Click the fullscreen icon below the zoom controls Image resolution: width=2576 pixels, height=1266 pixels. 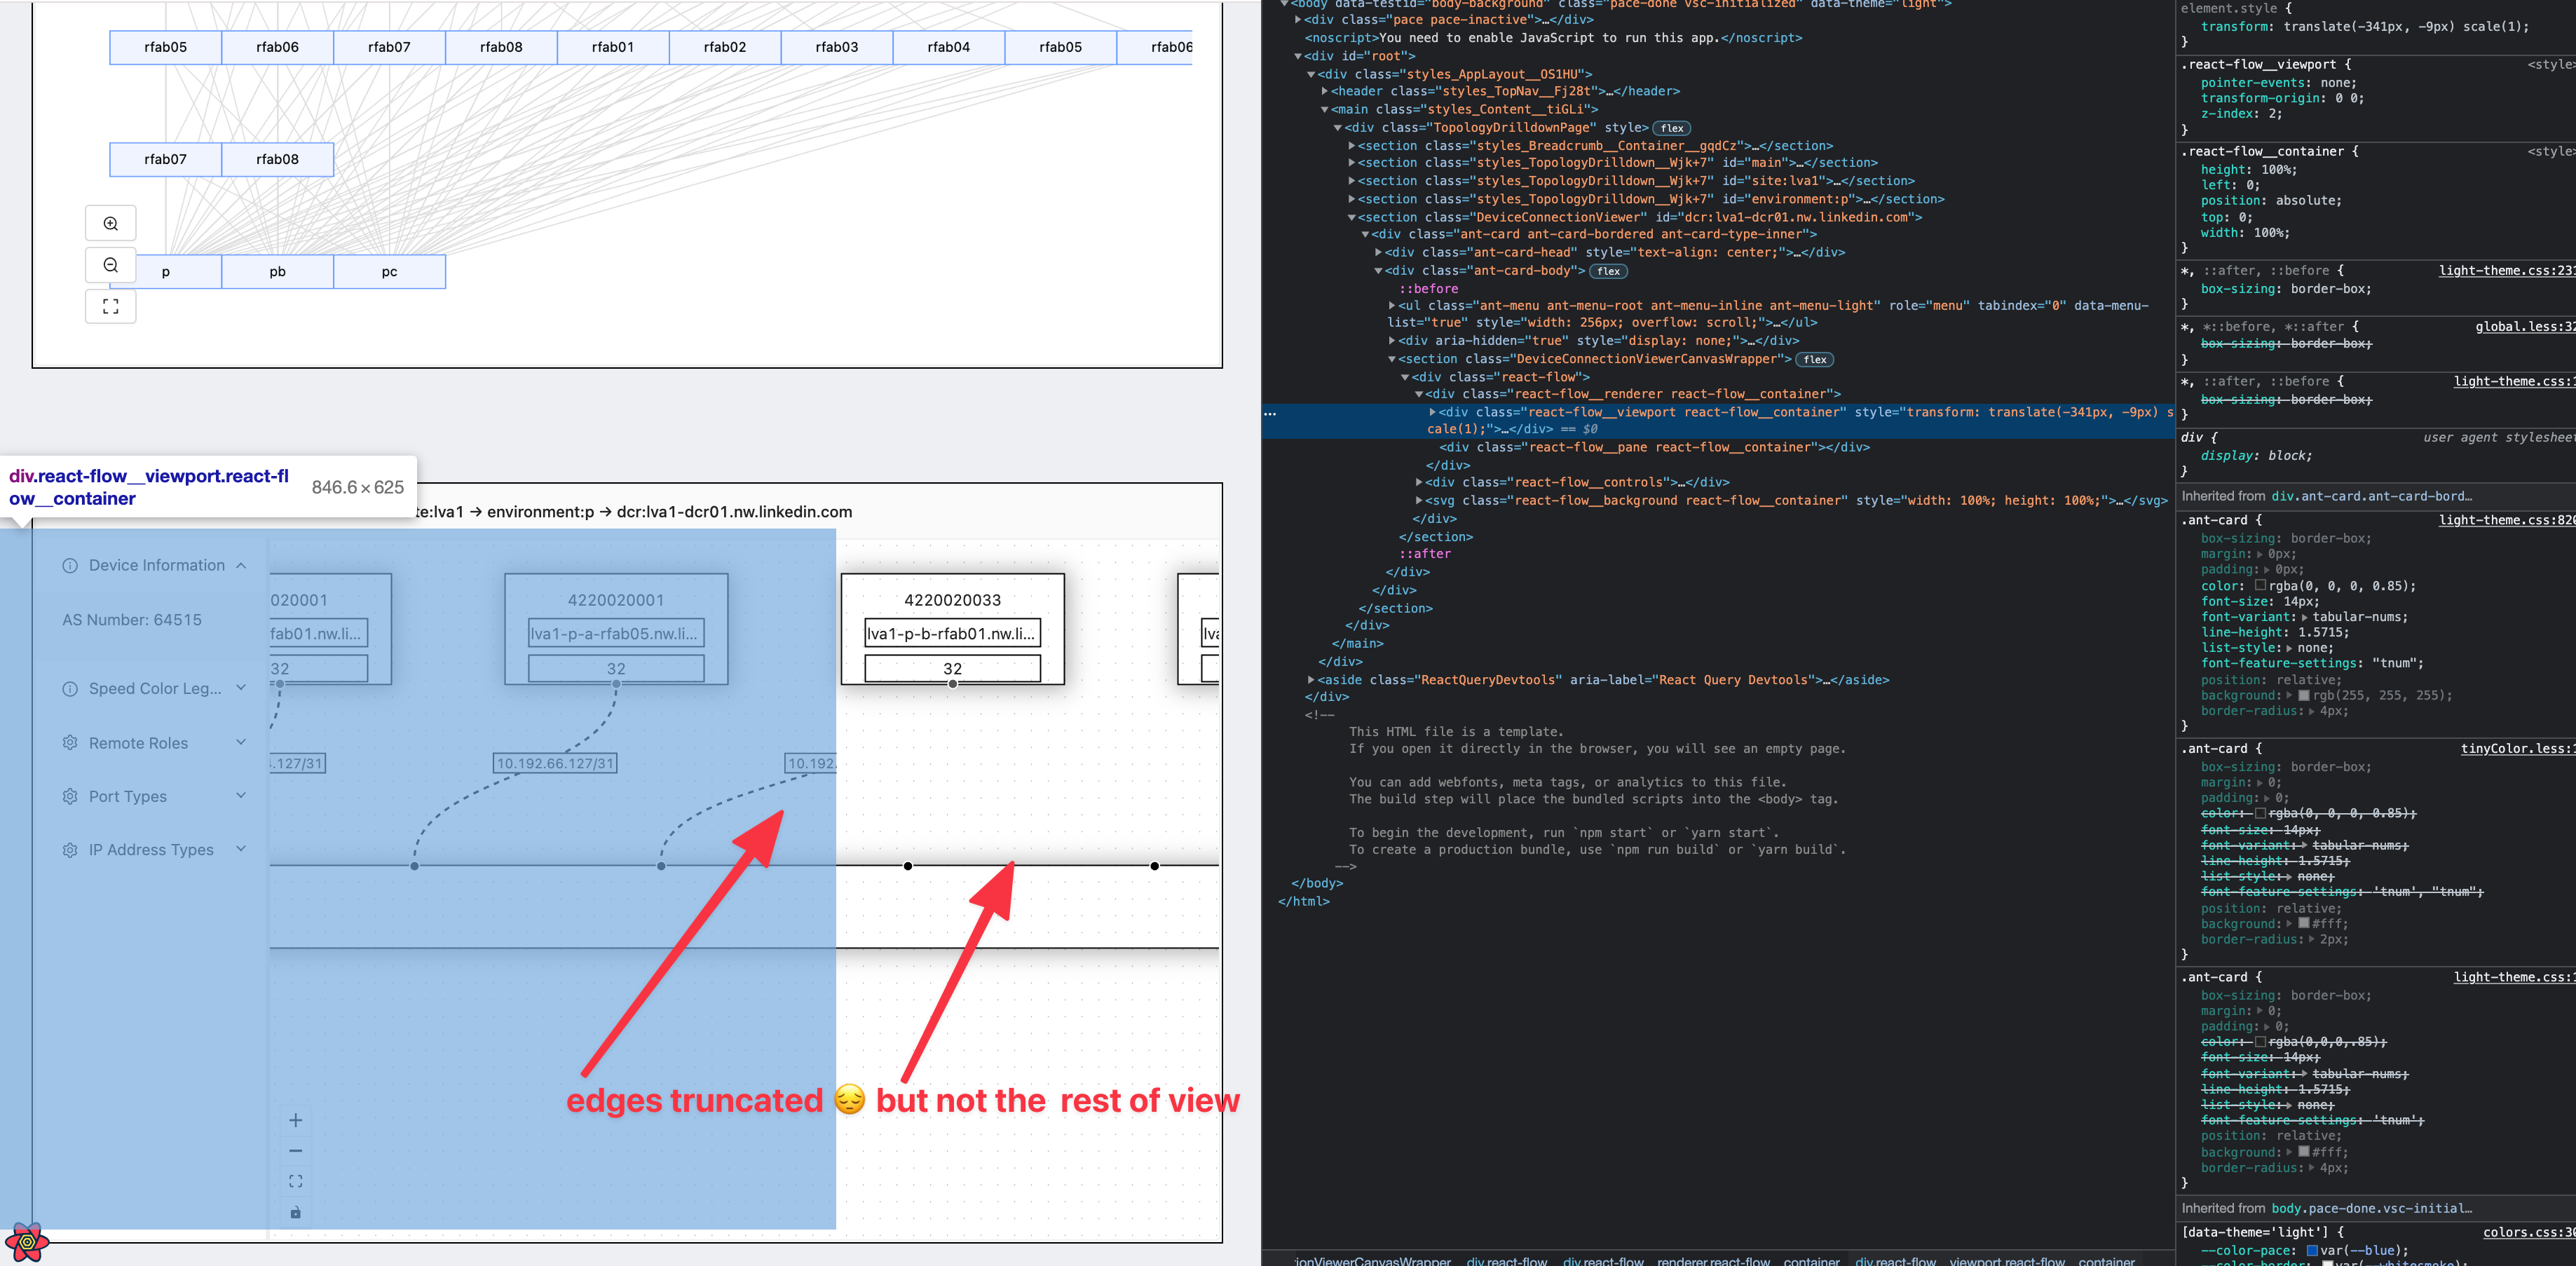[x=110, y=306]
